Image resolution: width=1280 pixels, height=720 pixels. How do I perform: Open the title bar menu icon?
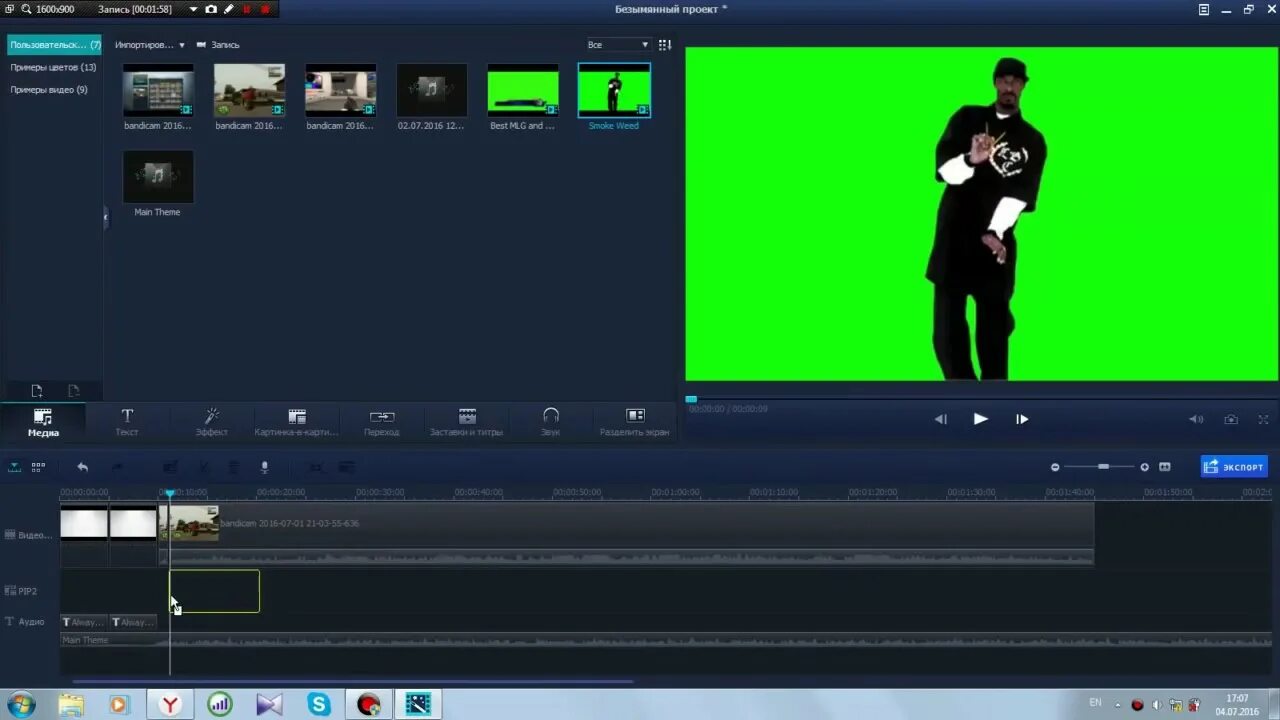[x=1204, y=9]
